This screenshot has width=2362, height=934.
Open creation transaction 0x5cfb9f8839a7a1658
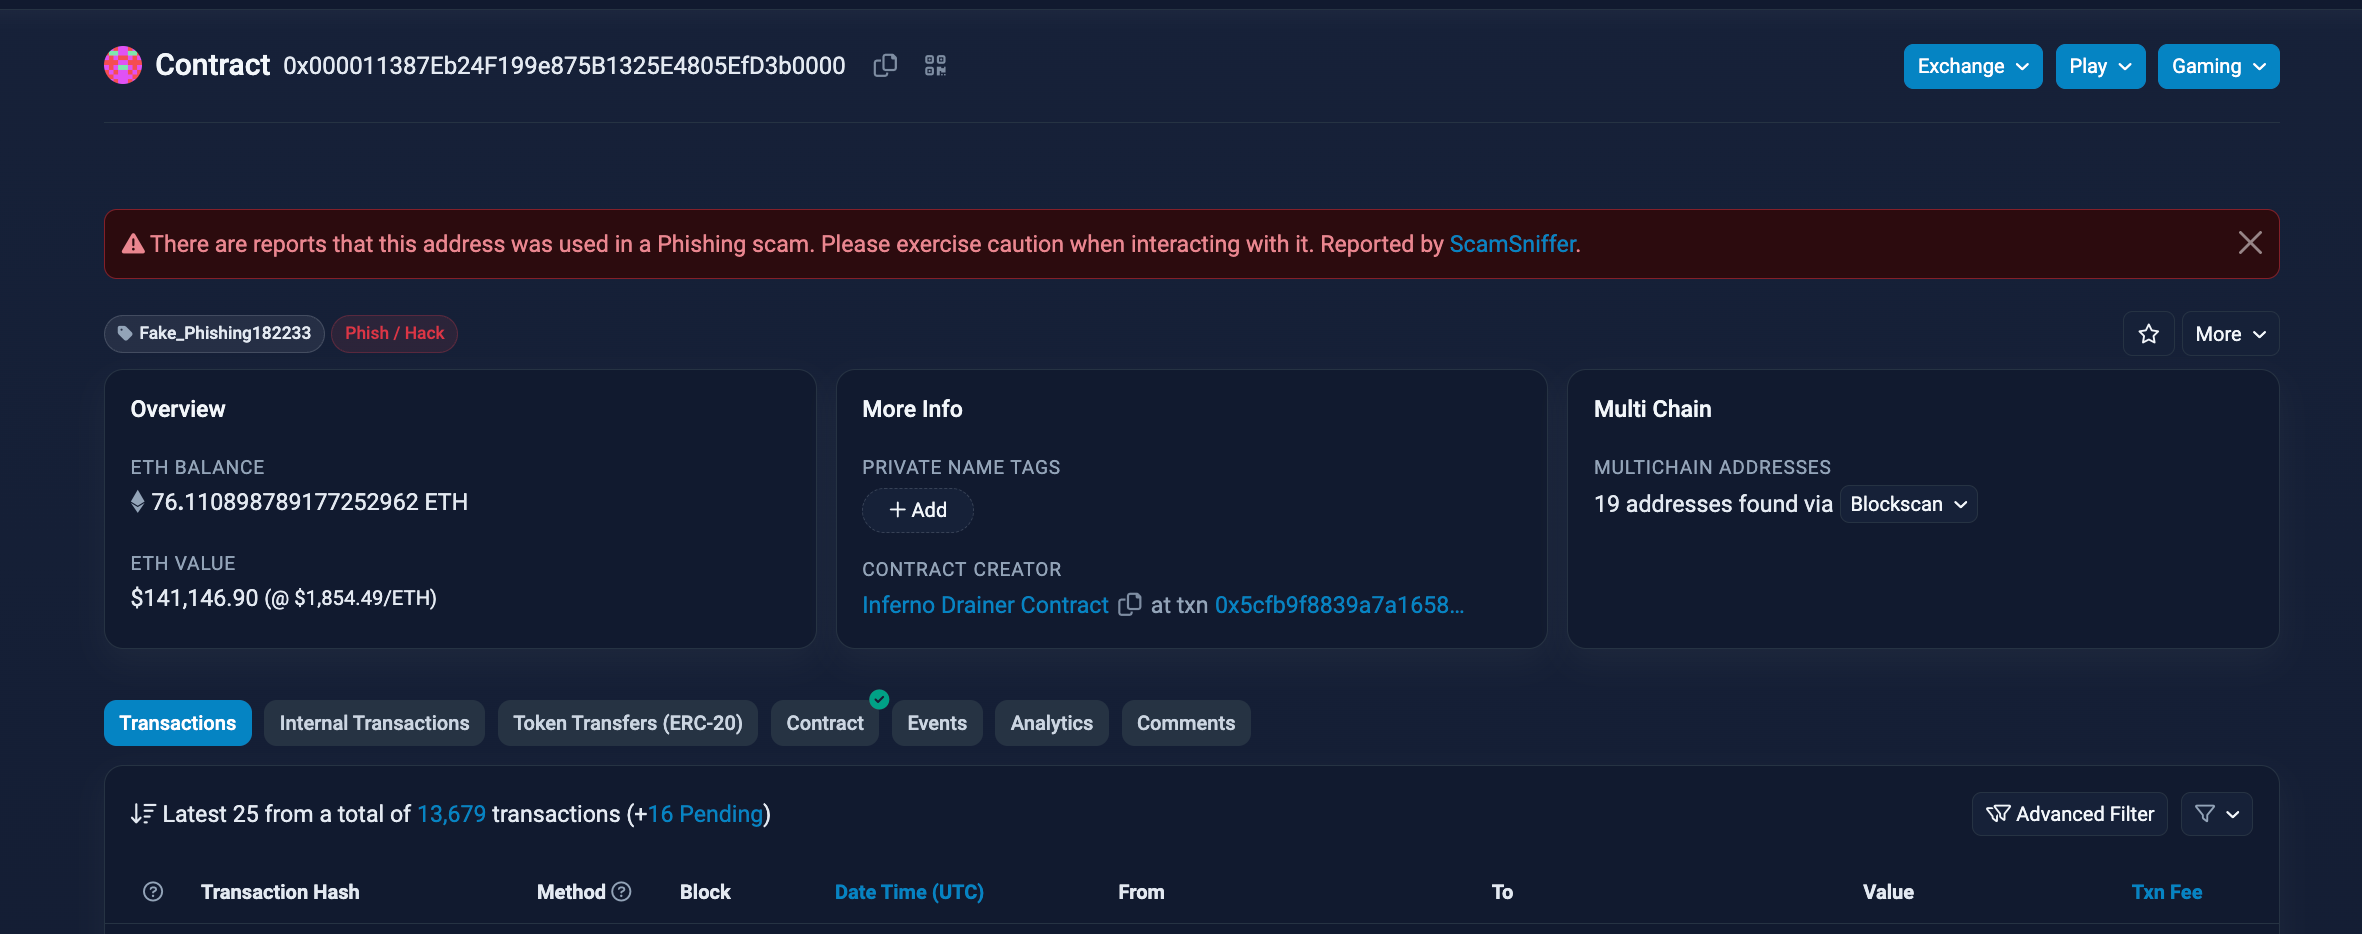(x=1339, y=605)
